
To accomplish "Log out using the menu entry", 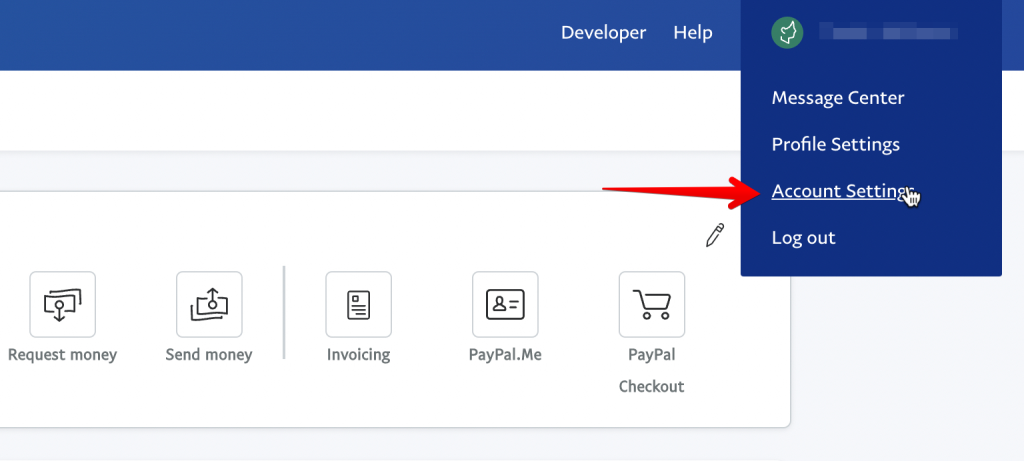I will pos(803,238).
